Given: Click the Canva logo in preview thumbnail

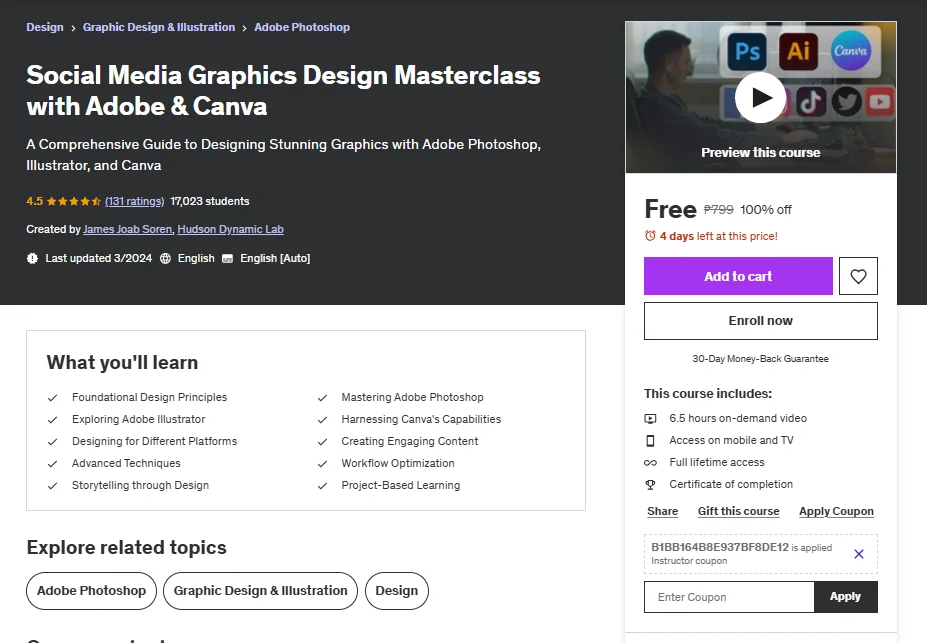Looking at the screenshot, I should (x=850, y=51).
